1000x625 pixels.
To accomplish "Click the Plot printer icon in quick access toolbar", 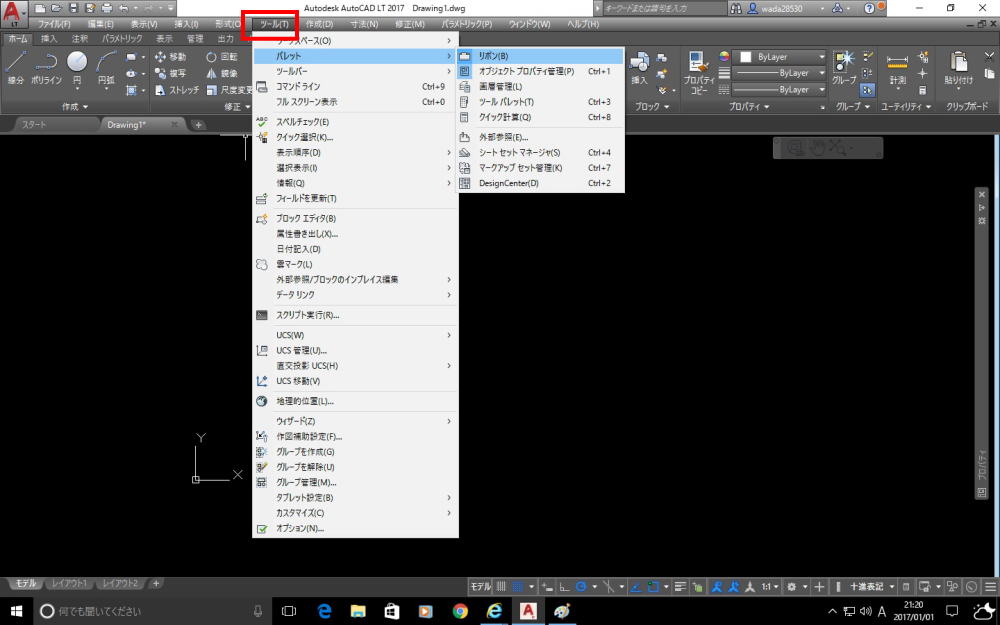I will 107,8.
